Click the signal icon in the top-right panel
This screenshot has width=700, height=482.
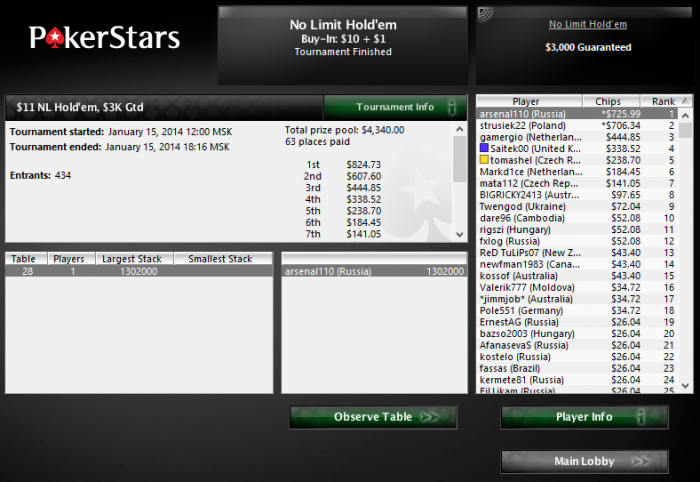point(485,14)
